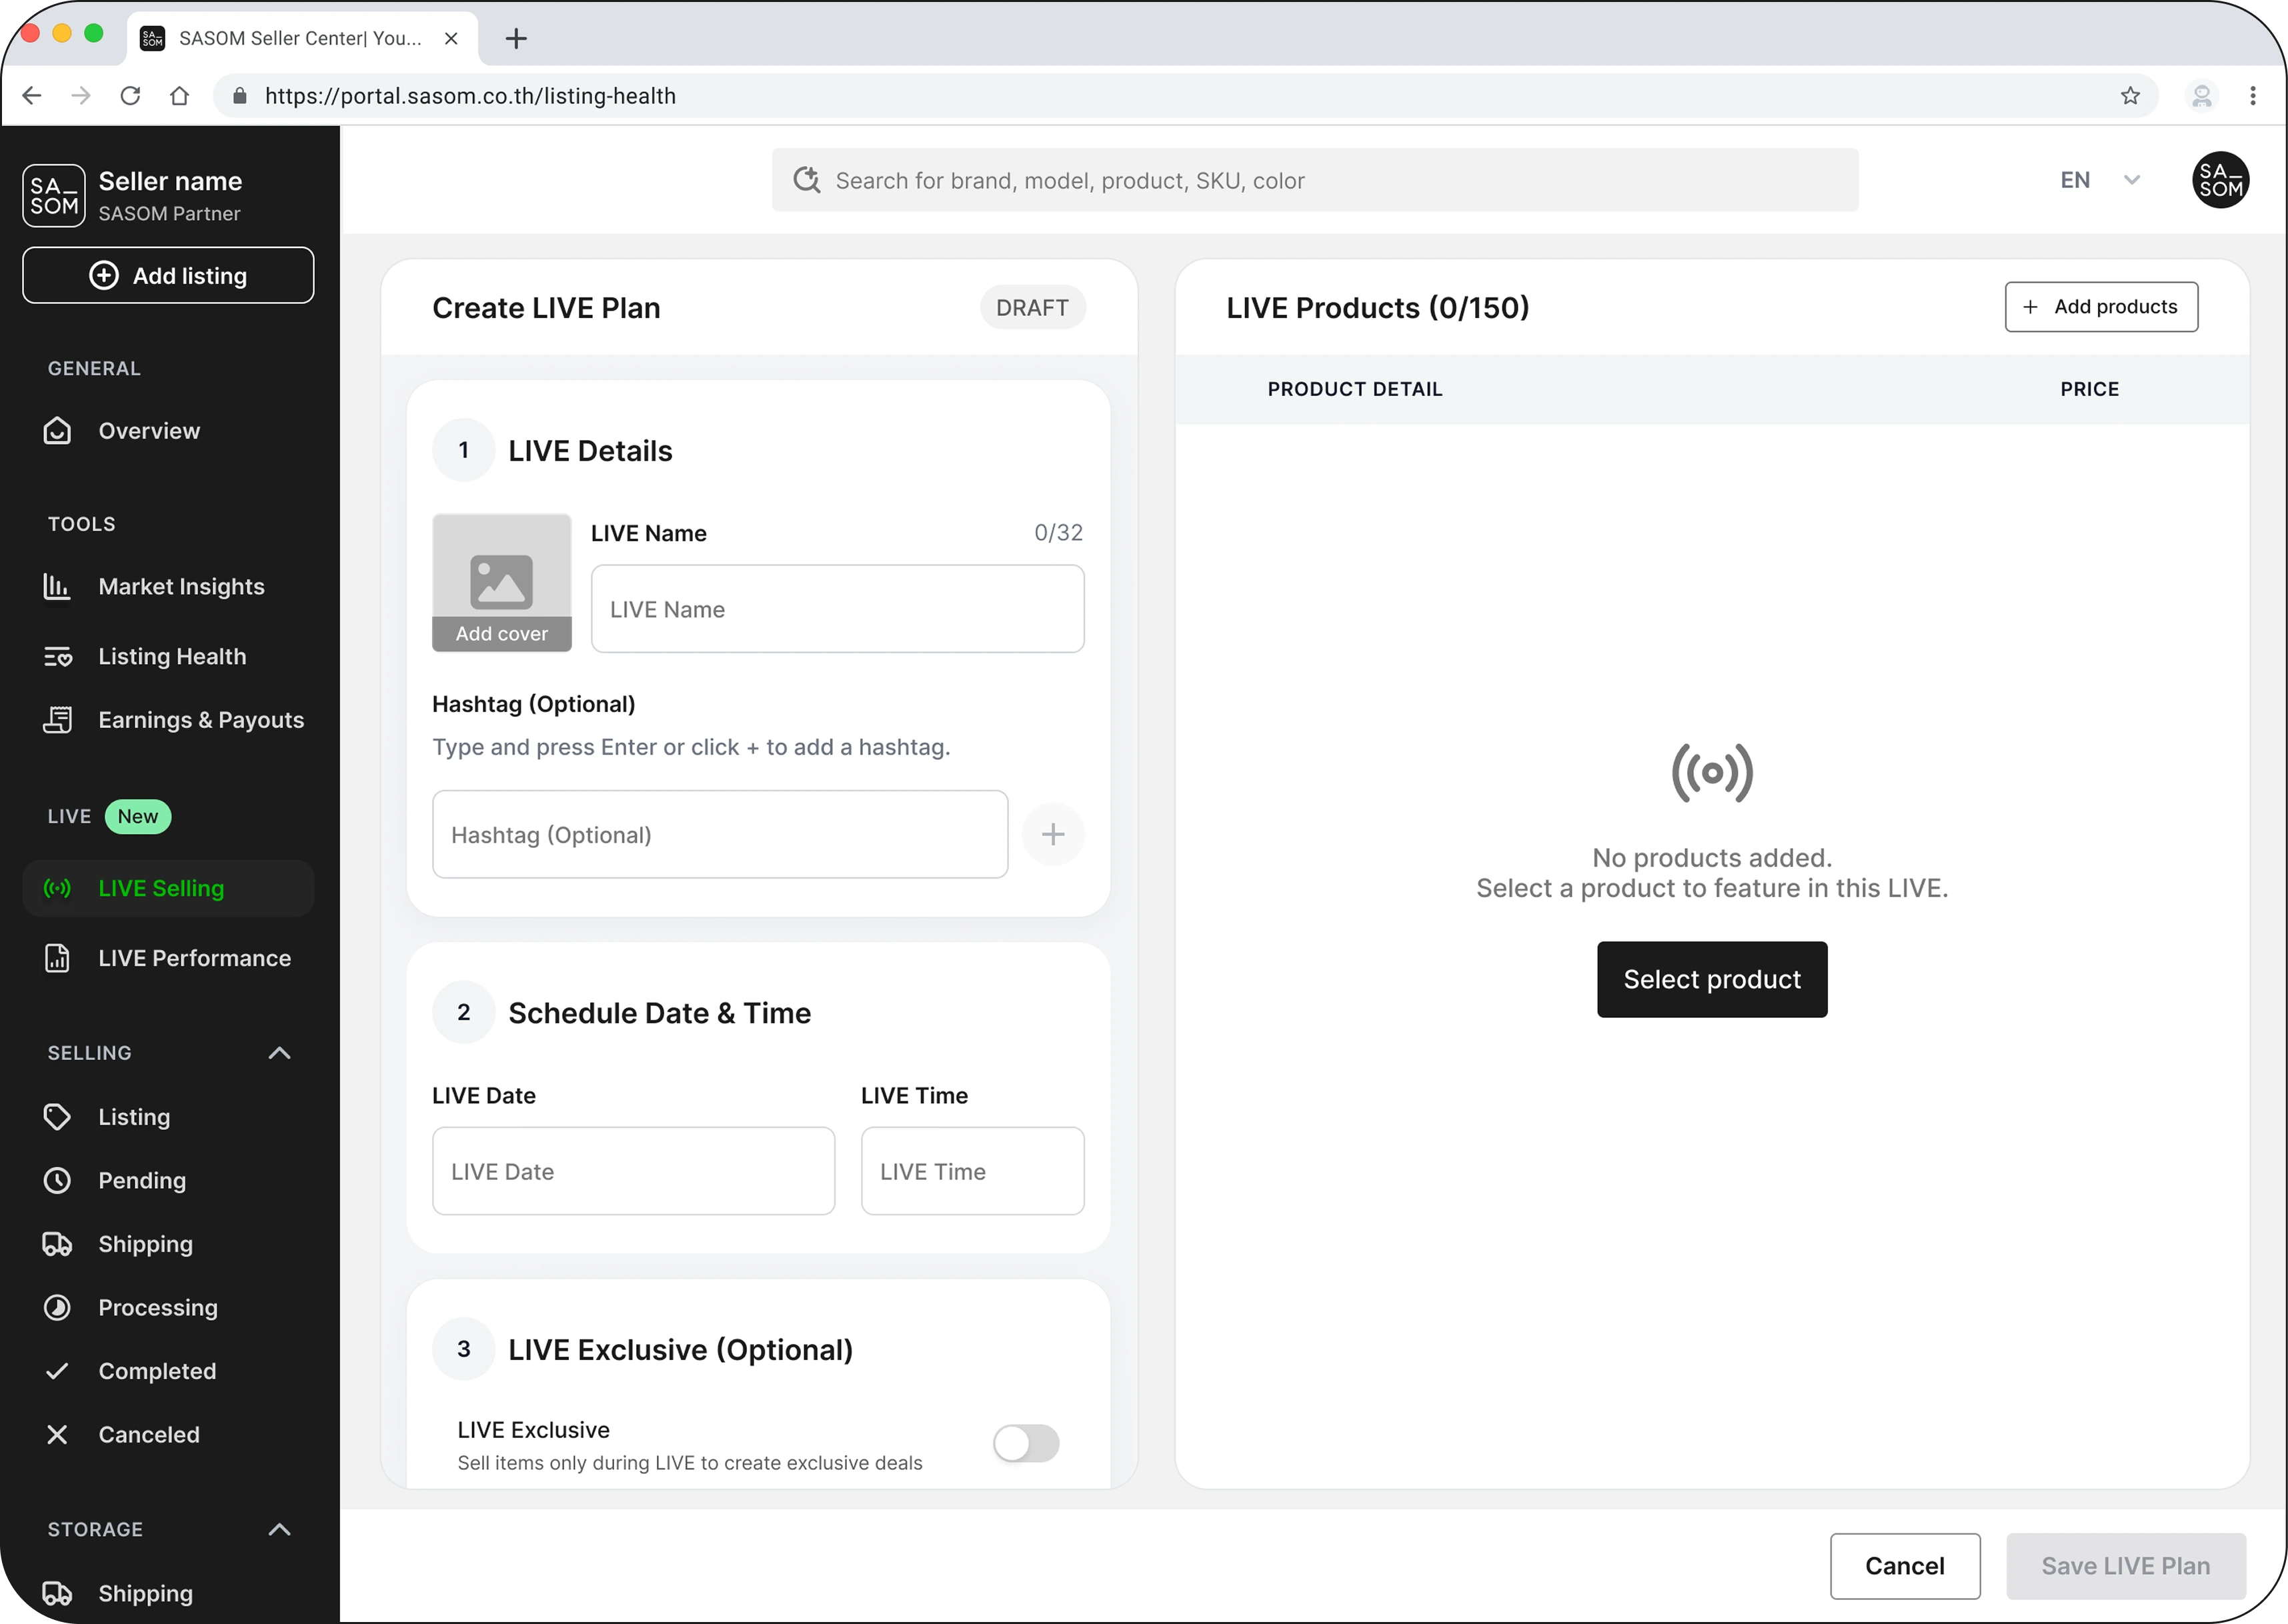Open the browser three-dot menu
The image size is (2288, 1624).
click(x=2253, y=96)
